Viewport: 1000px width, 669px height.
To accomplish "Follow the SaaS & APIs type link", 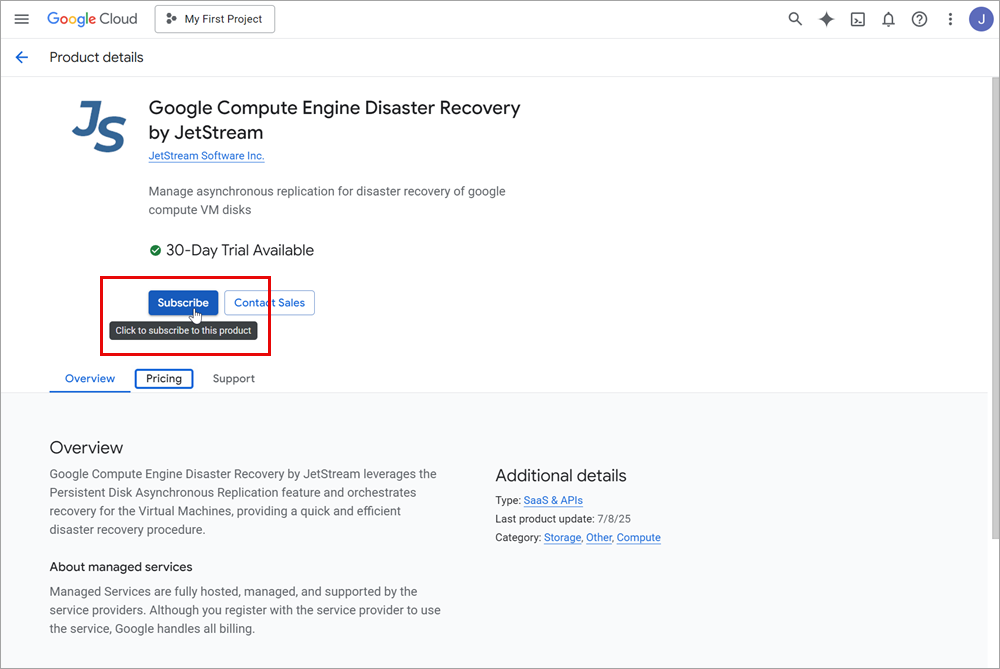I will coord(553,500).
